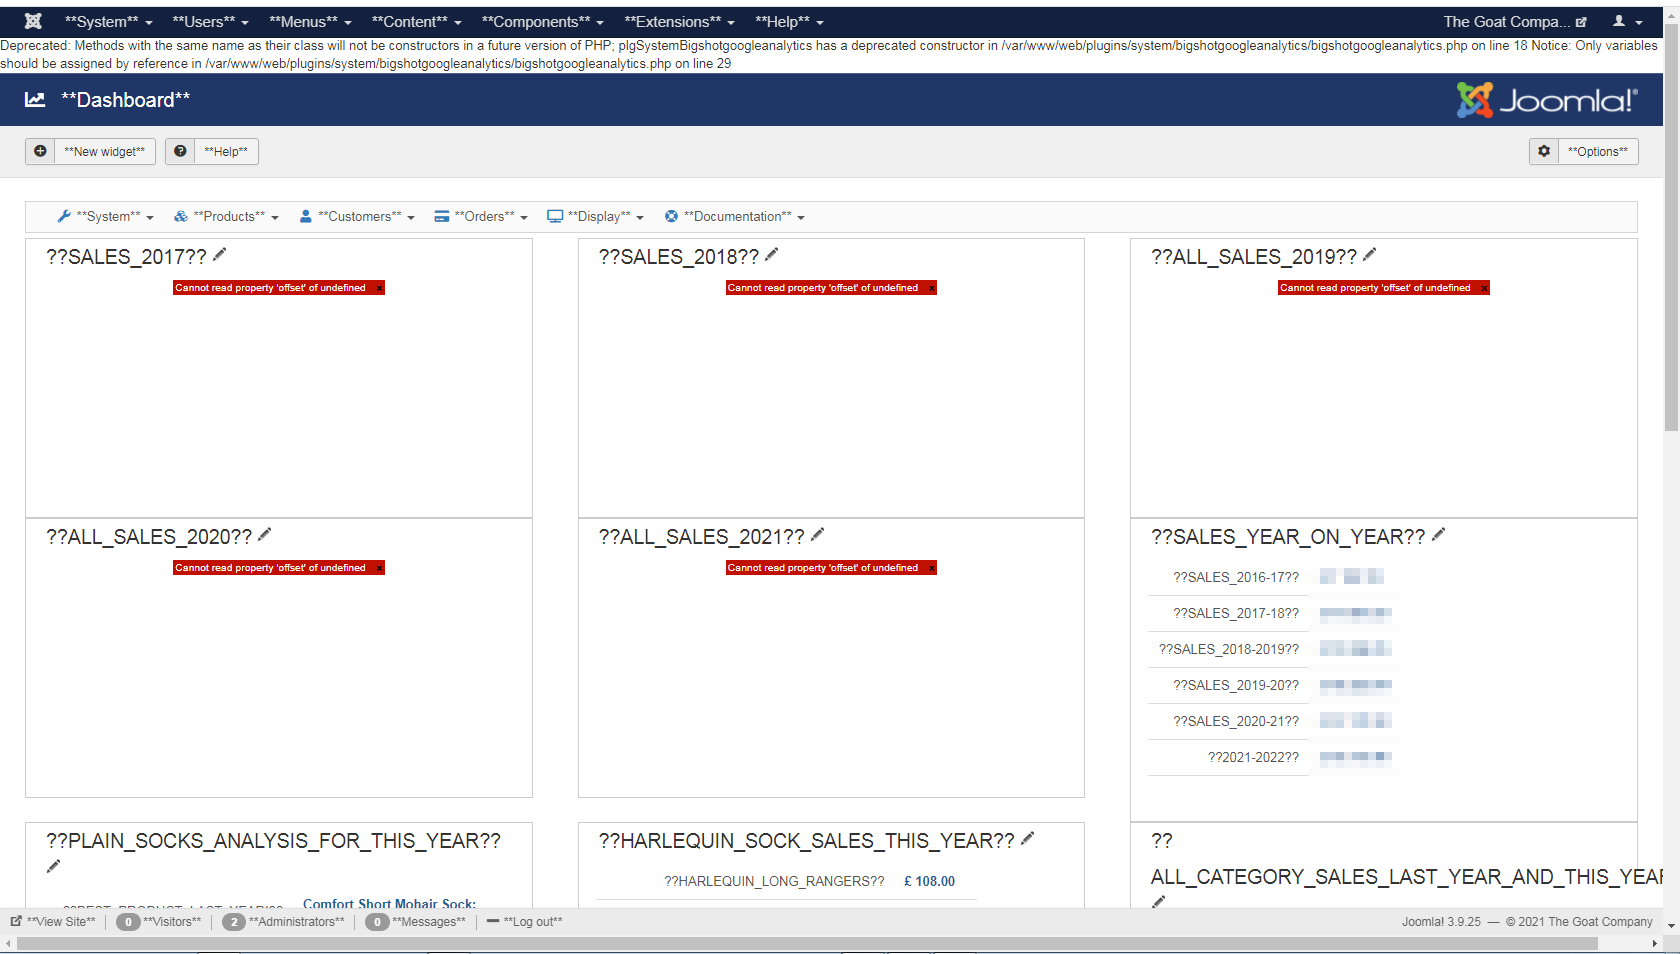This screenshot has width=1680, height=954.
Task: Dismiss the error in ??ALL_SALES_2021?? widget
Action: [x=932, y=568]
